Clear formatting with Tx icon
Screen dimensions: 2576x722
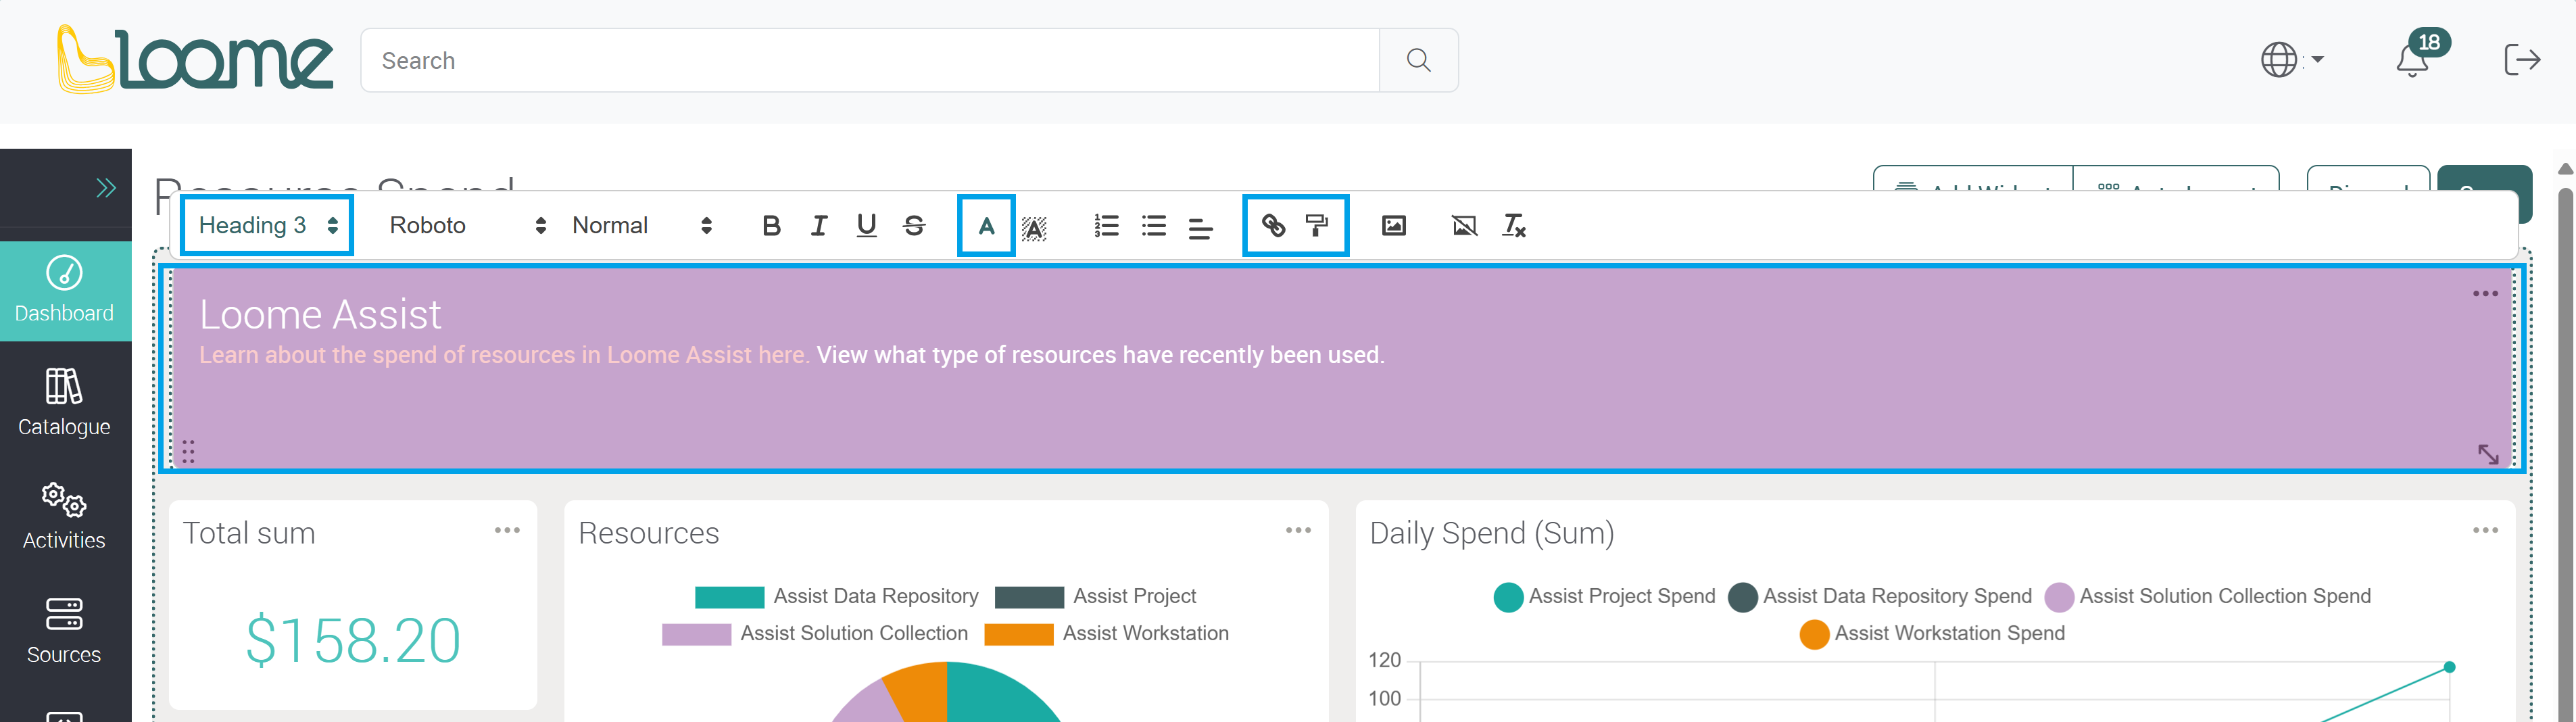click(x=1514, y=226)
